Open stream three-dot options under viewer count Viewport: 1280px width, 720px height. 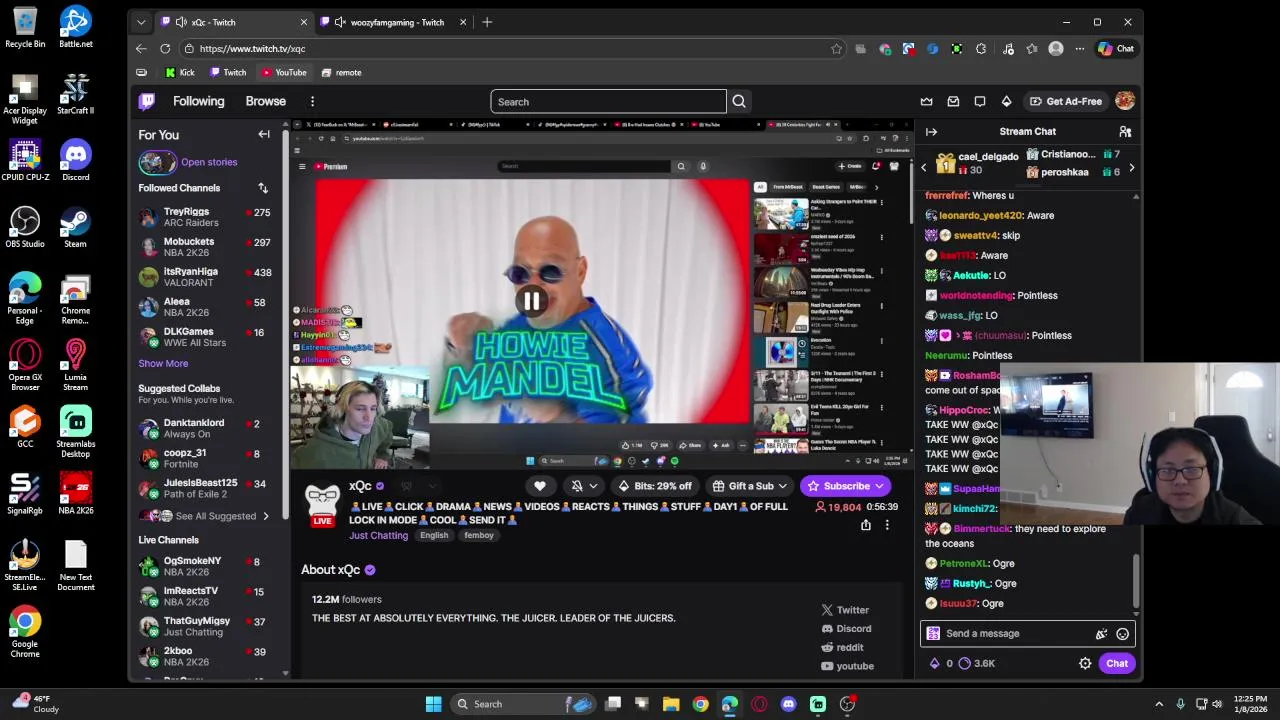click(887, 525)
